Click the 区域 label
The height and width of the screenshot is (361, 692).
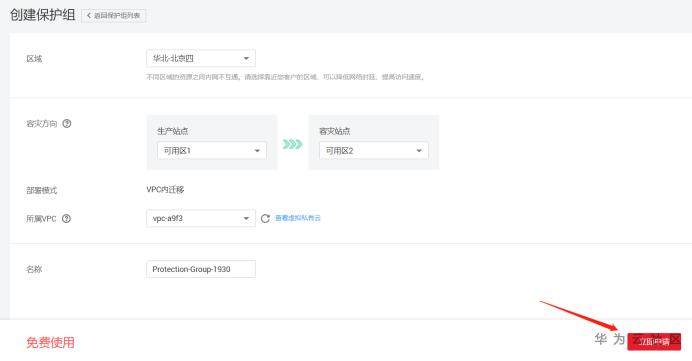34,59
